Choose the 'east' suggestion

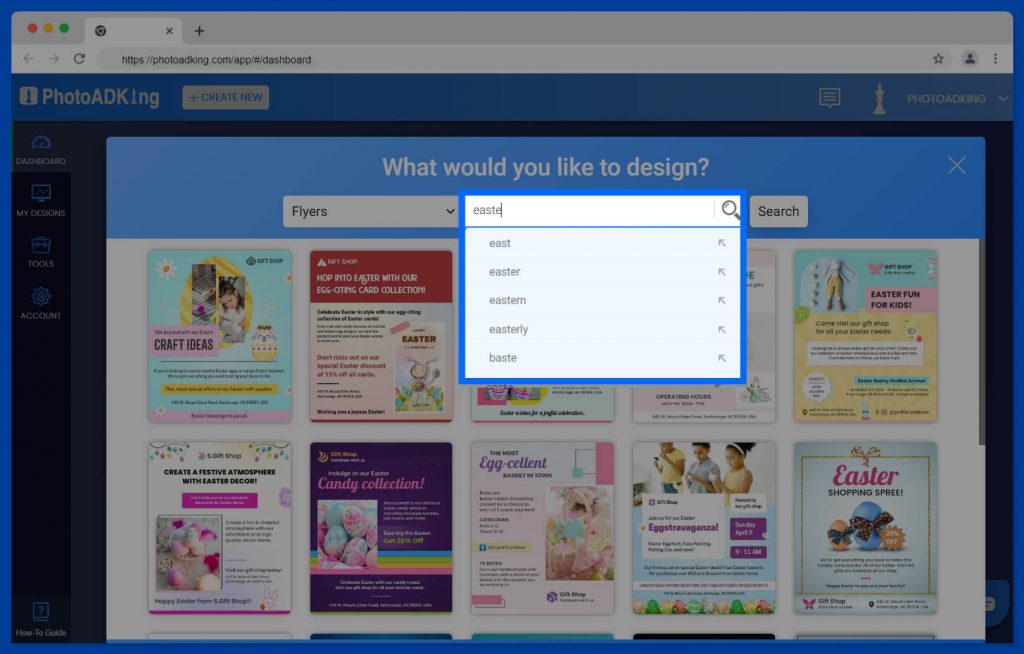603,243
